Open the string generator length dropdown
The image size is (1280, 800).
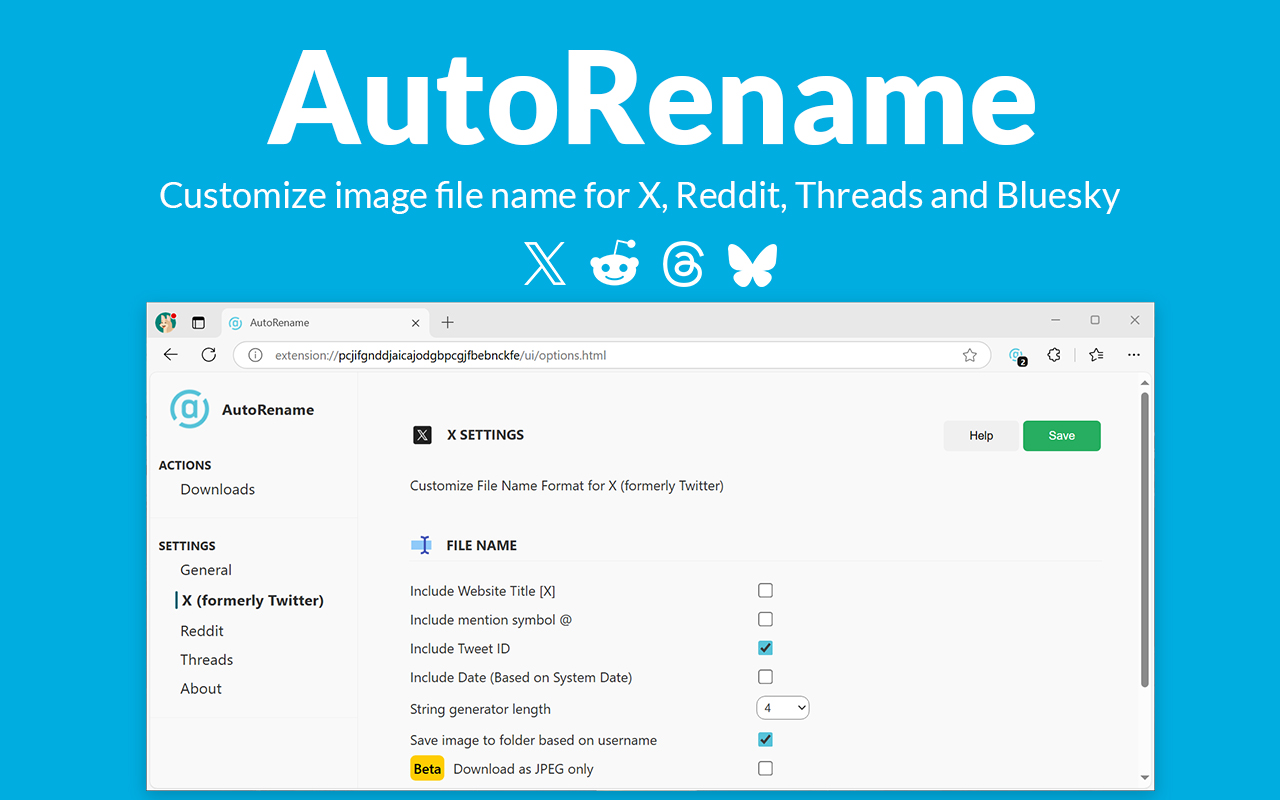[x=783, y=707]
